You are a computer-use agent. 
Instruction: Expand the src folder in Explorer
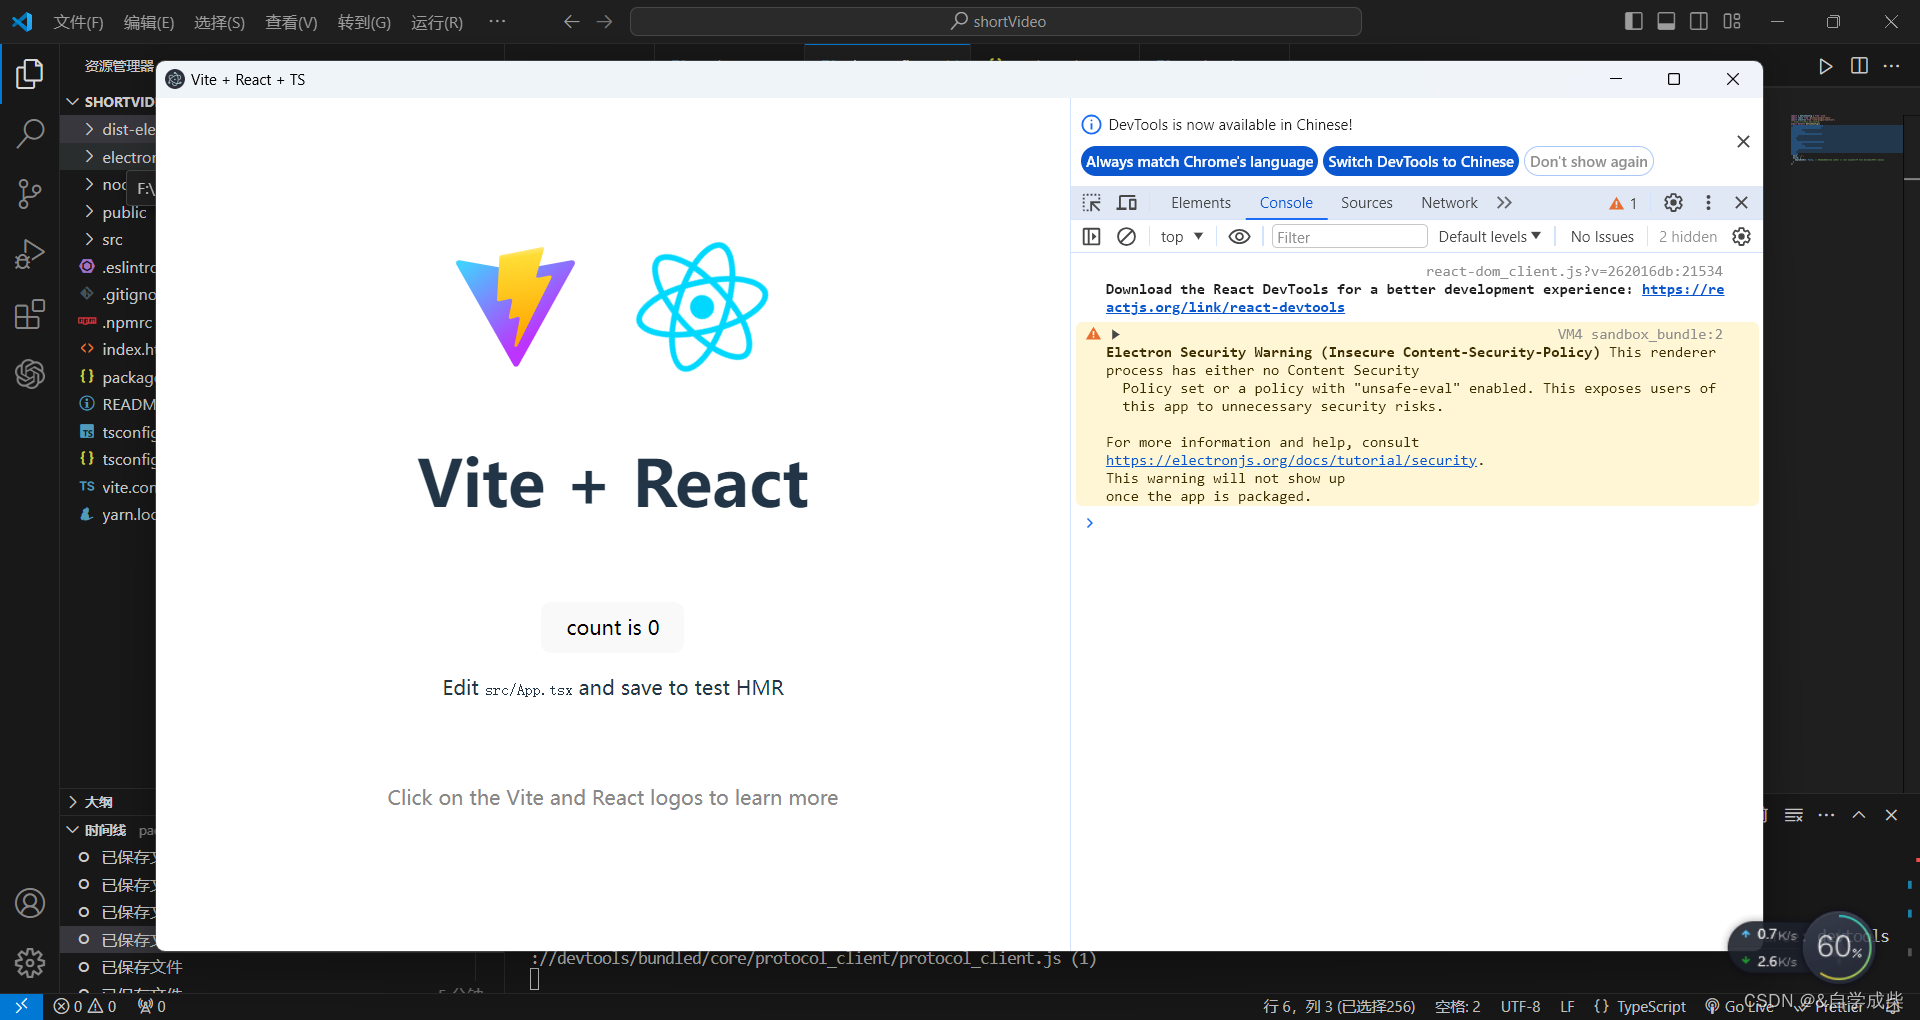[x=112, y=239]
